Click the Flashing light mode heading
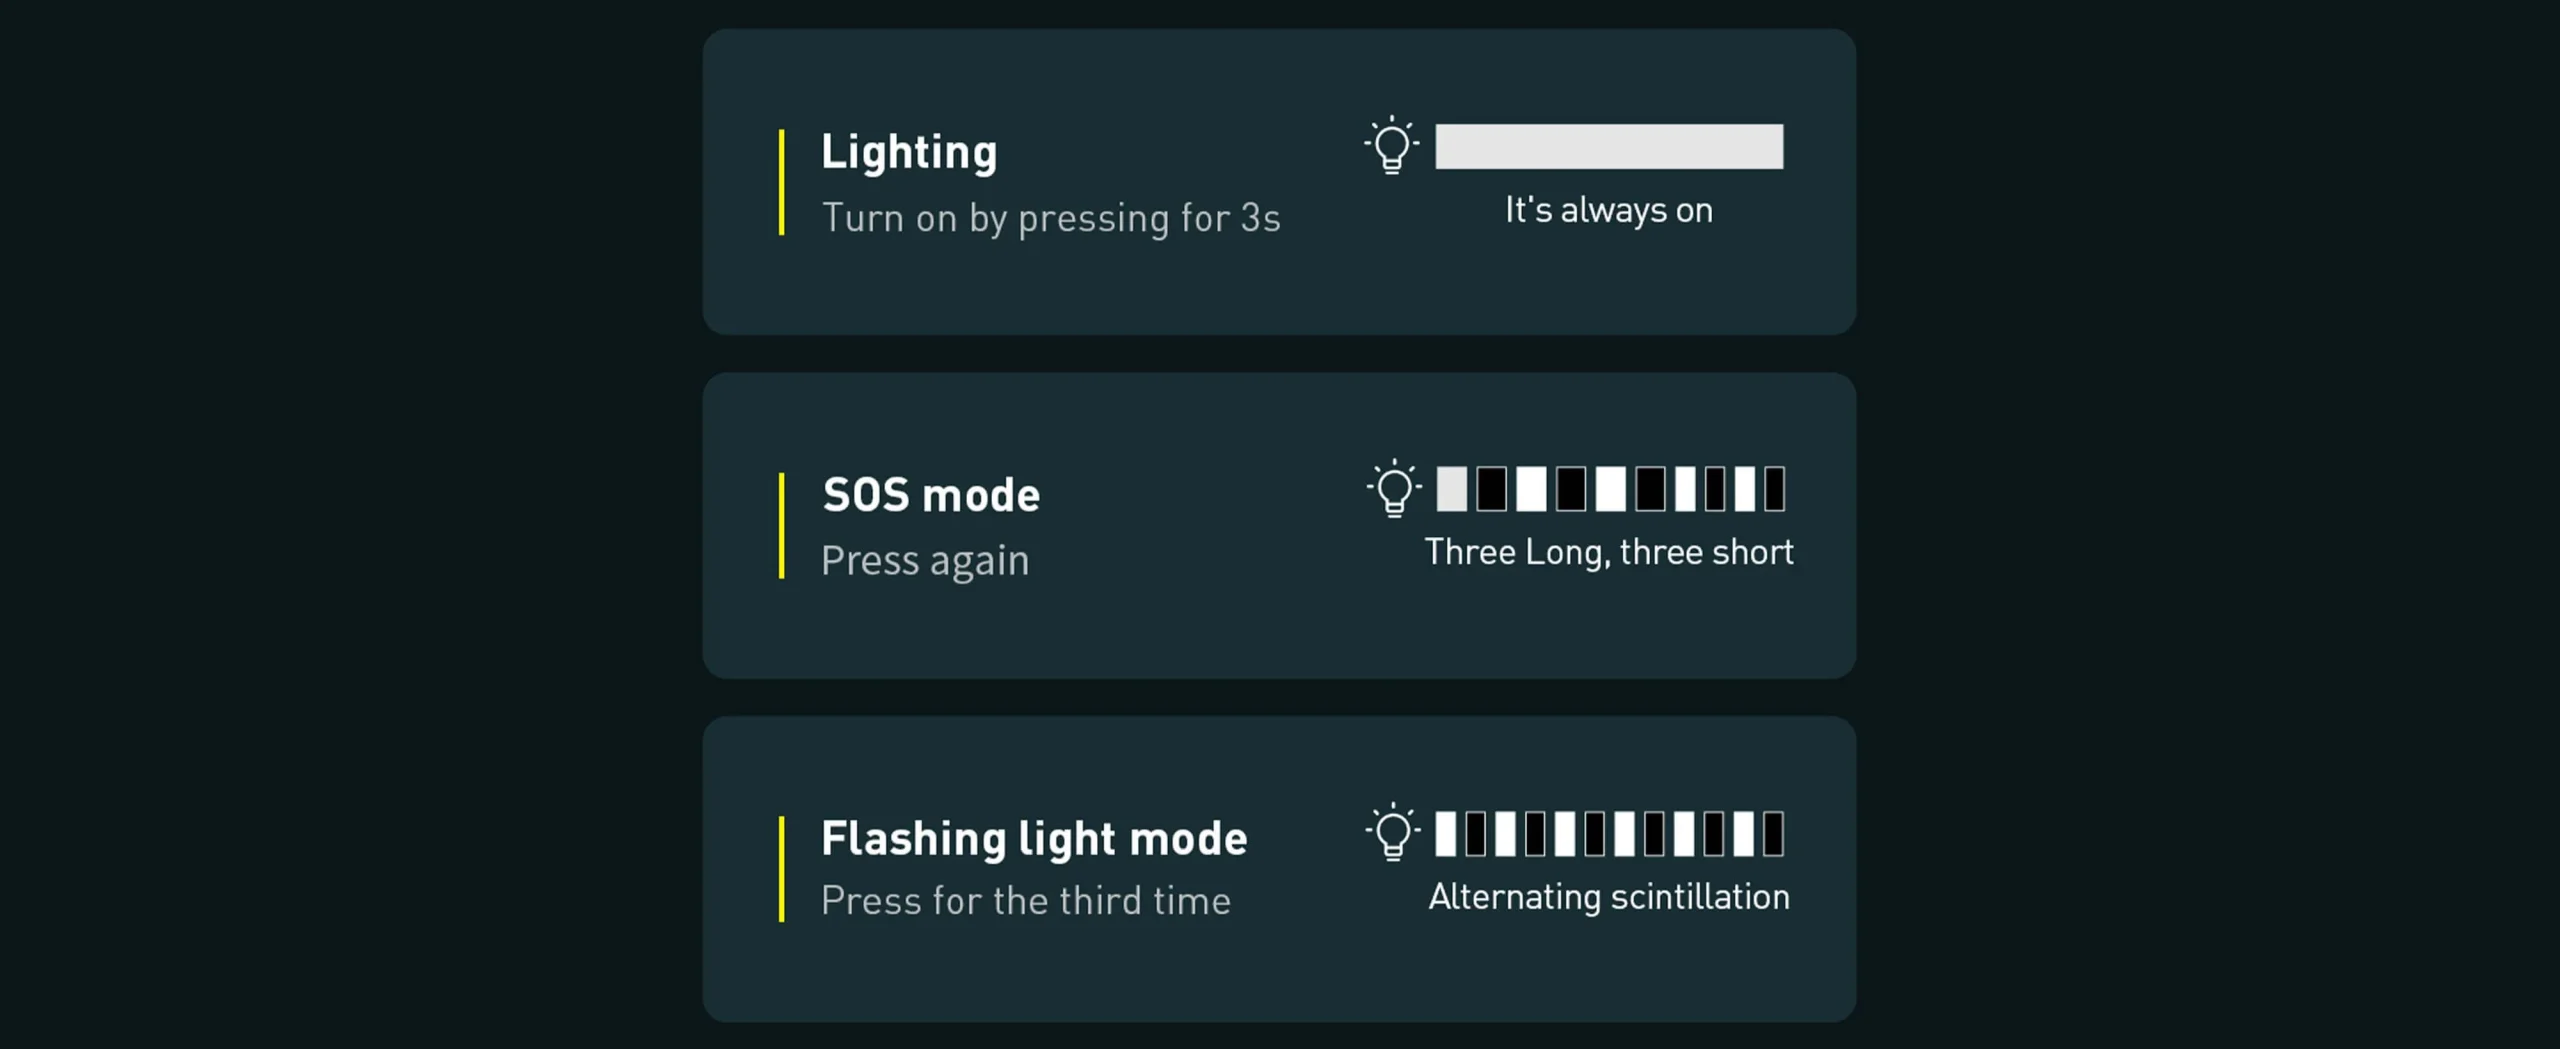2560x1049 pixels. (x=1033, y=839)
